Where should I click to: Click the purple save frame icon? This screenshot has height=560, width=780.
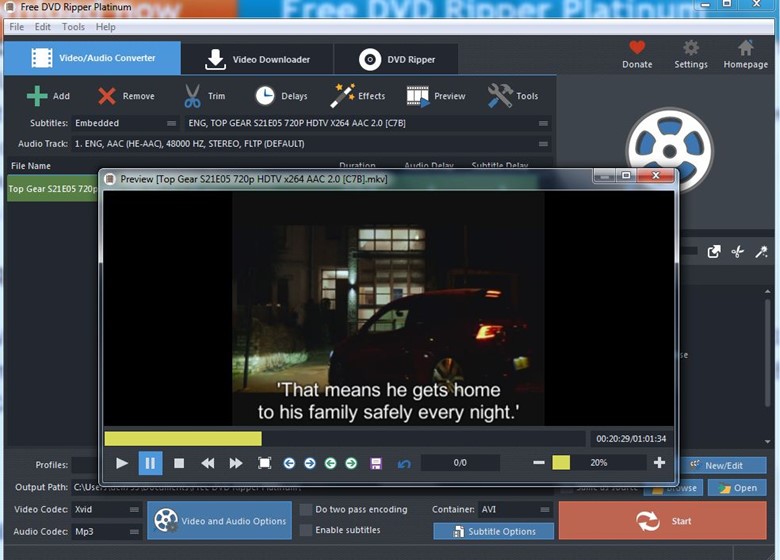point(376,464)
